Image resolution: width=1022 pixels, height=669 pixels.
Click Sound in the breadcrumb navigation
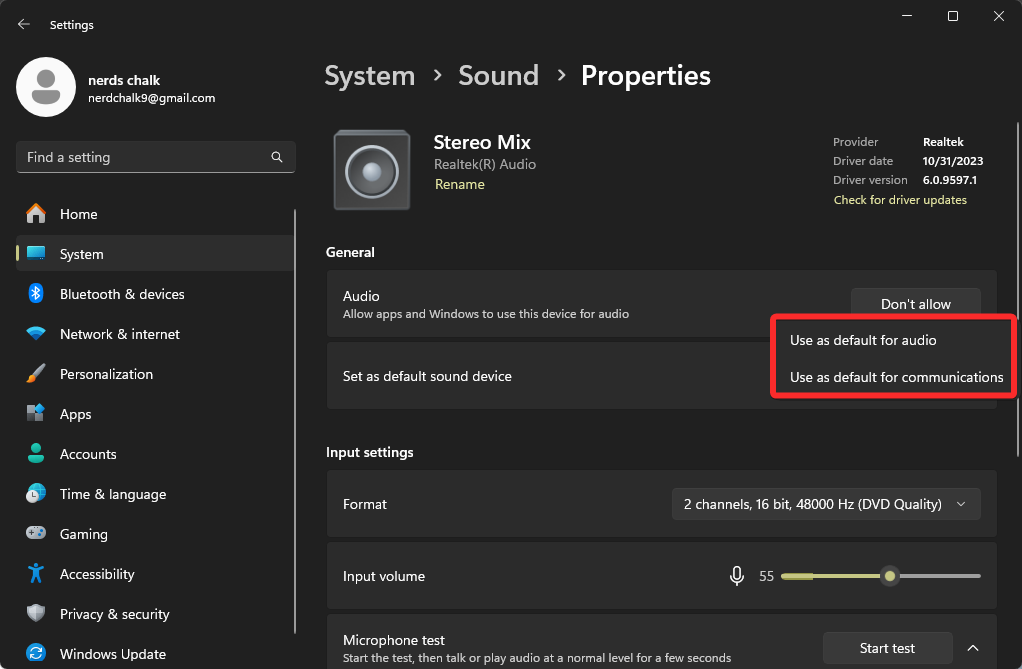(498, 75)
